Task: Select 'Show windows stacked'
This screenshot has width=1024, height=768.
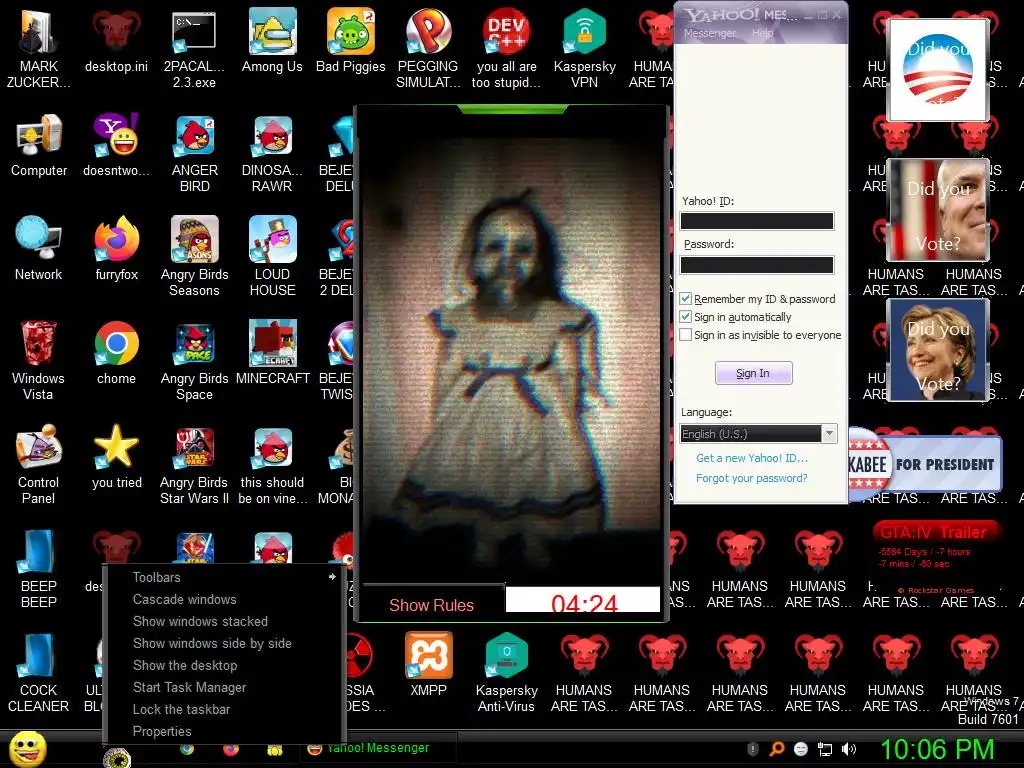Action: pyautogui.click(x=224, y=621)
